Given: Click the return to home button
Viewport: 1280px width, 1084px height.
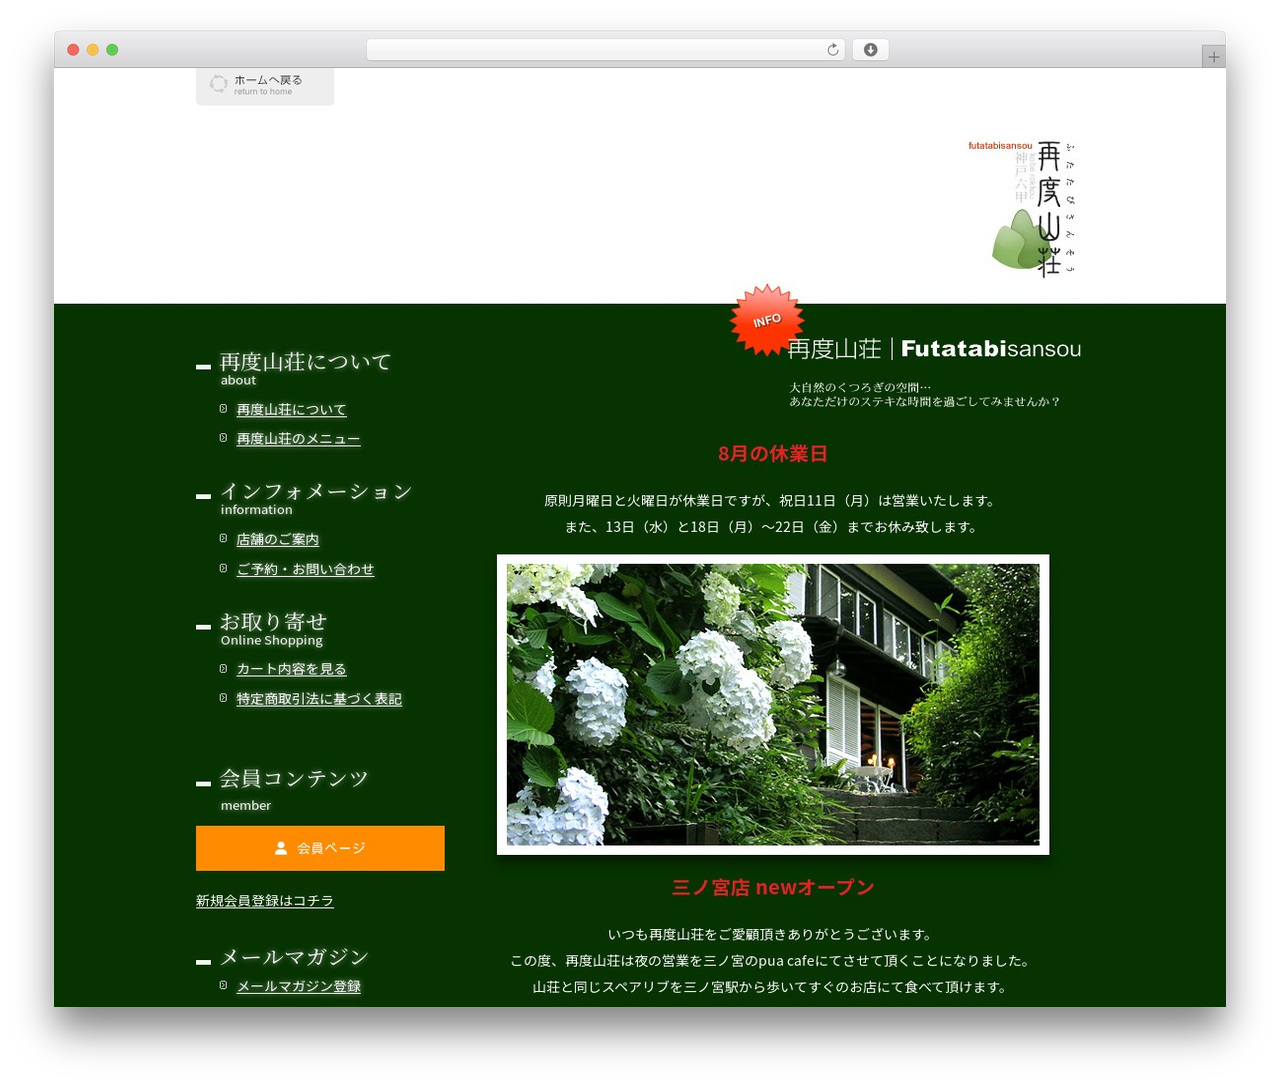Looking at the screenshot, I should [265, 85].
